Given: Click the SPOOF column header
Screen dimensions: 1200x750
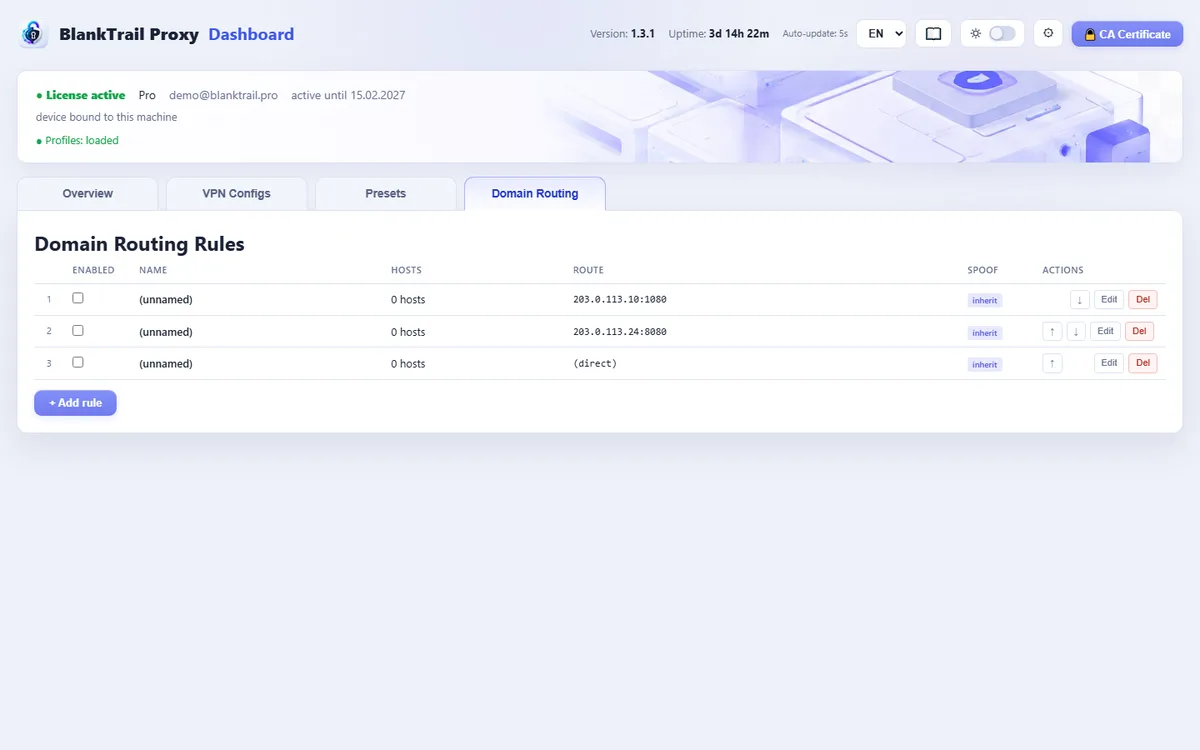Looking at the screenshot, I should point(983,270).
